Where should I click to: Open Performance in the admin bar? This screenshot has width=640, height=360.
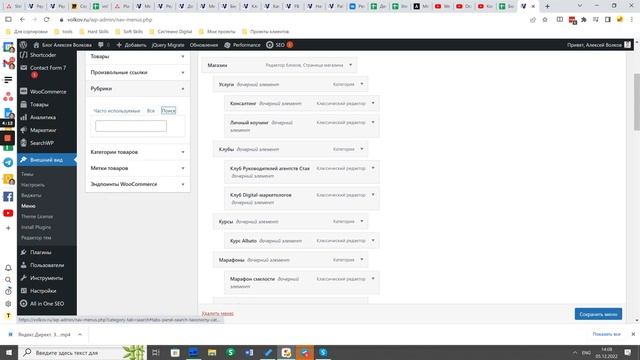click(242, 45)
